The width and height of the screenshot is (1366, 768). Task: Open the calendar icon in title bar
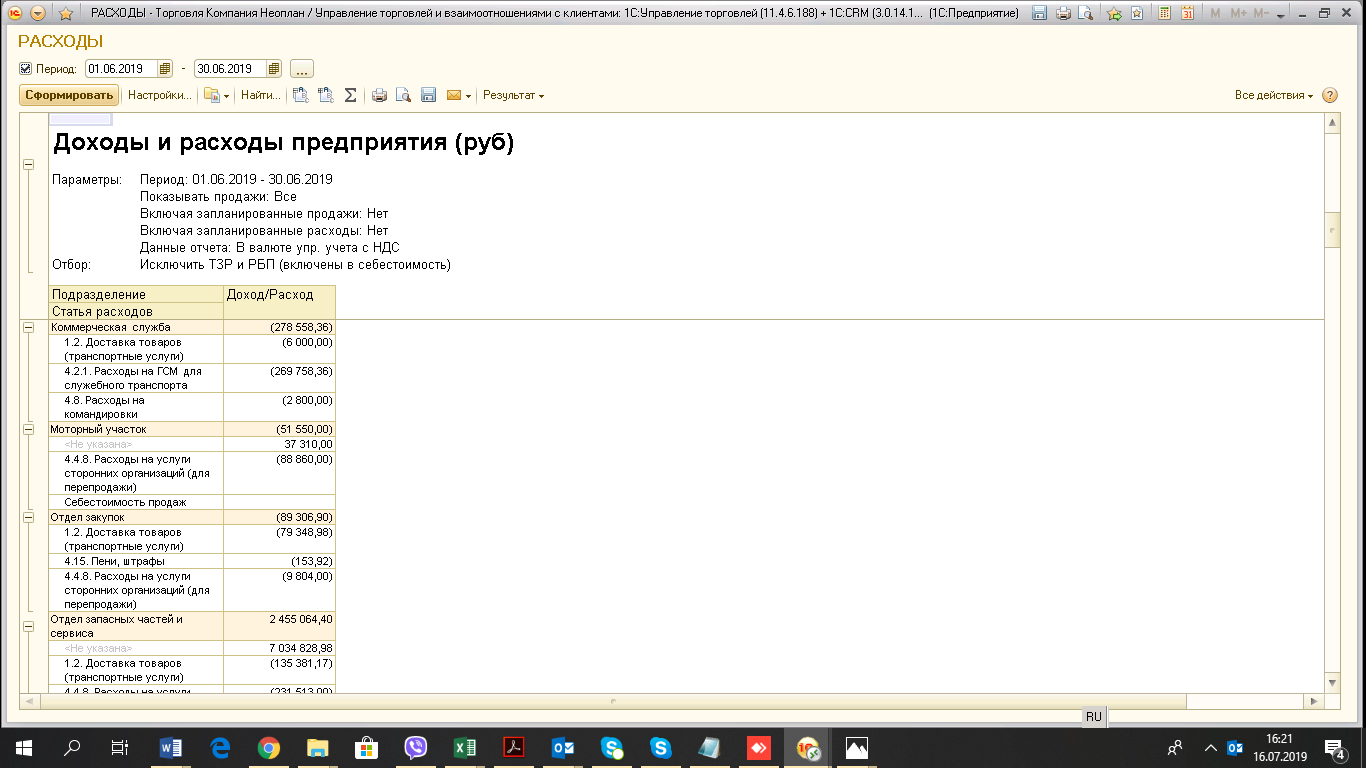point(1187,14)
